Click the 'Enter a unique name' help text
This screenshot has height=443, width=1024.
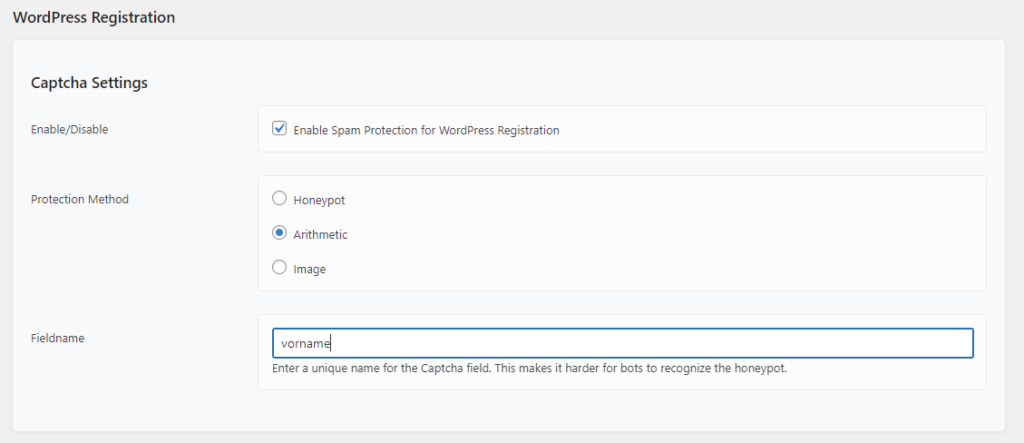pyautogui.click(x=530, y=369)
